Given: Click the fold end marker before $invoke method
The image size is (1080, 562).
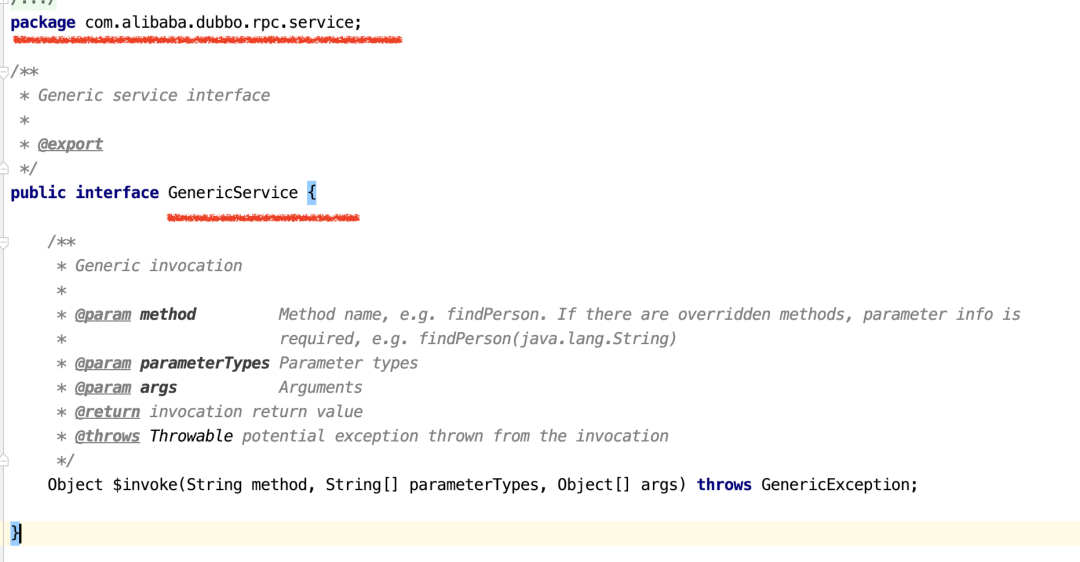Looking at the screenshot, I should coord(4,461).
